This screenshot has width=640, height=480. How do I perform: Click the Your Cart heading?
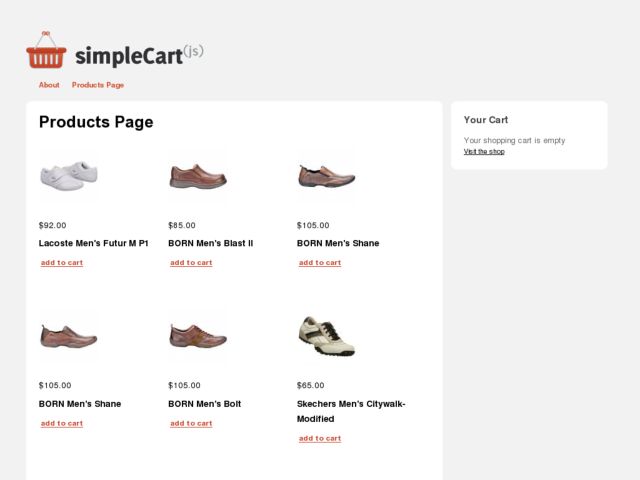pyautogui.click(x=486, y=120)
